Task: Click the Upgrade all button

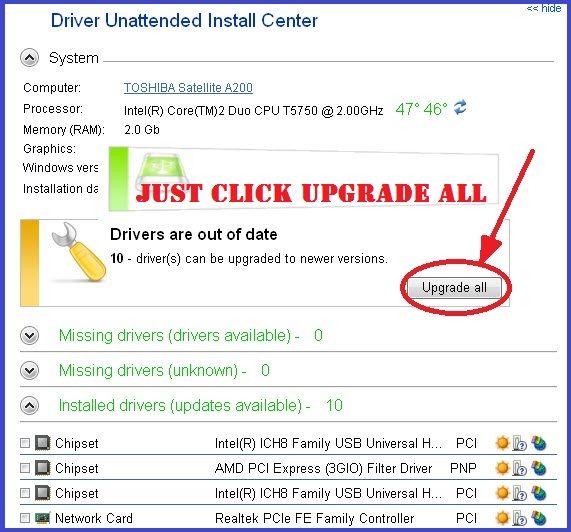Action: [x=454, y=288]
